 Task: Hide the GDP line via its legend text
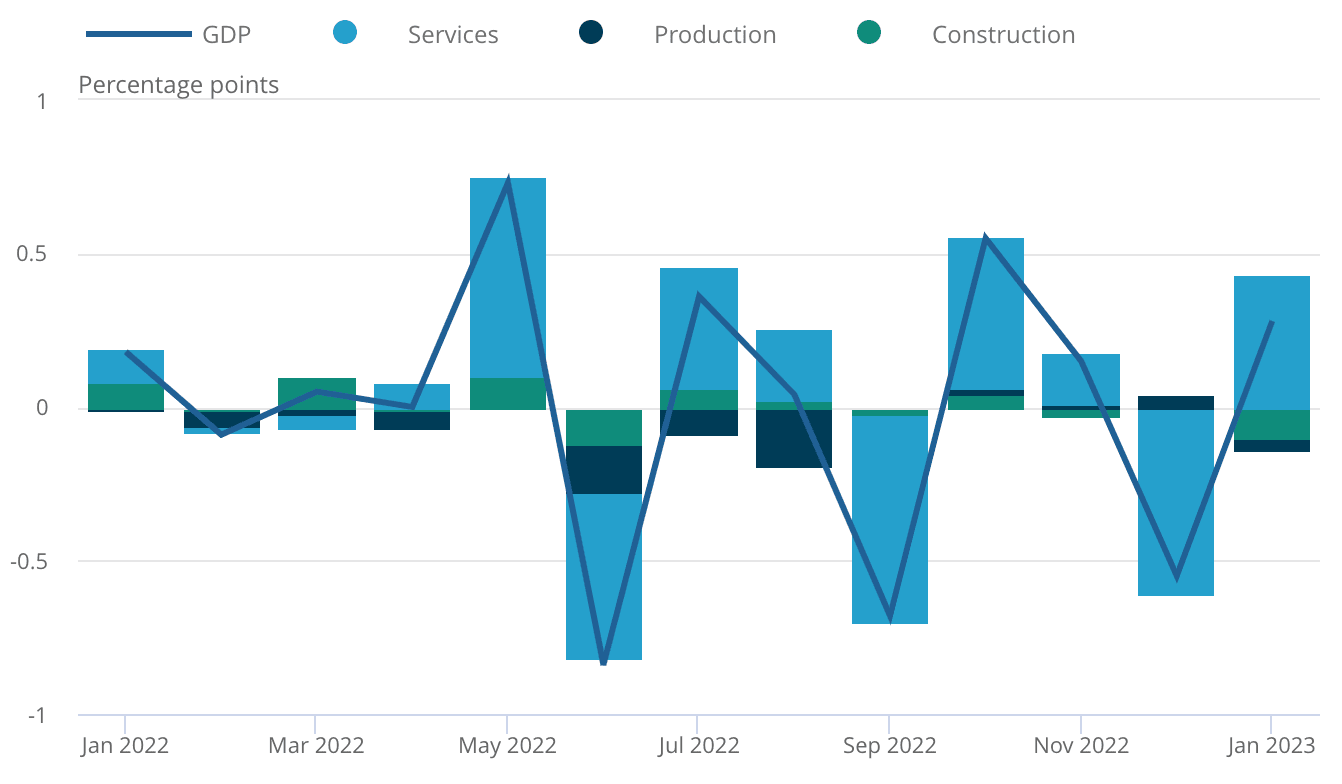pos(227,35)
